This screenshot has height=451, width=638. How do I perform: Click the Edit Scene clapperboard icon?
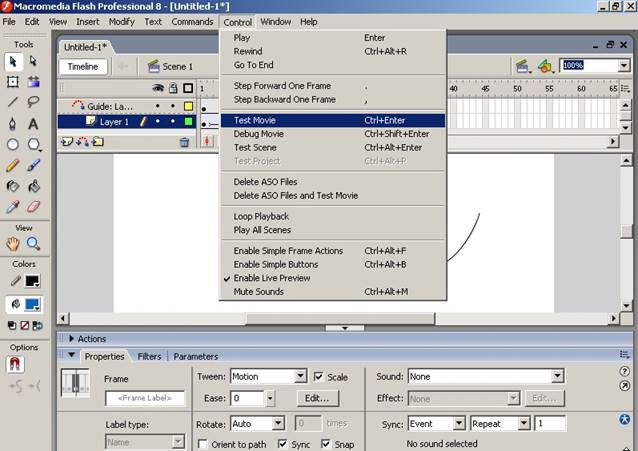(x=523, y=66)
